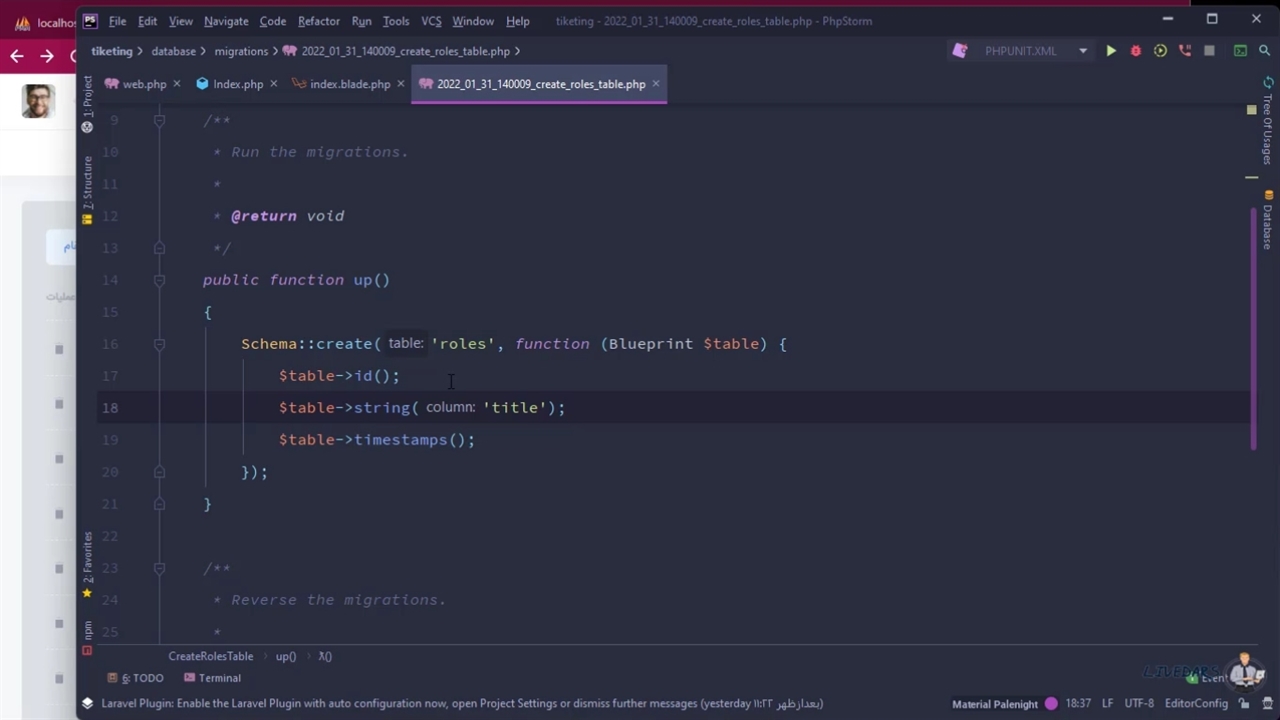Open the Database tool window

coord(1268,222)
